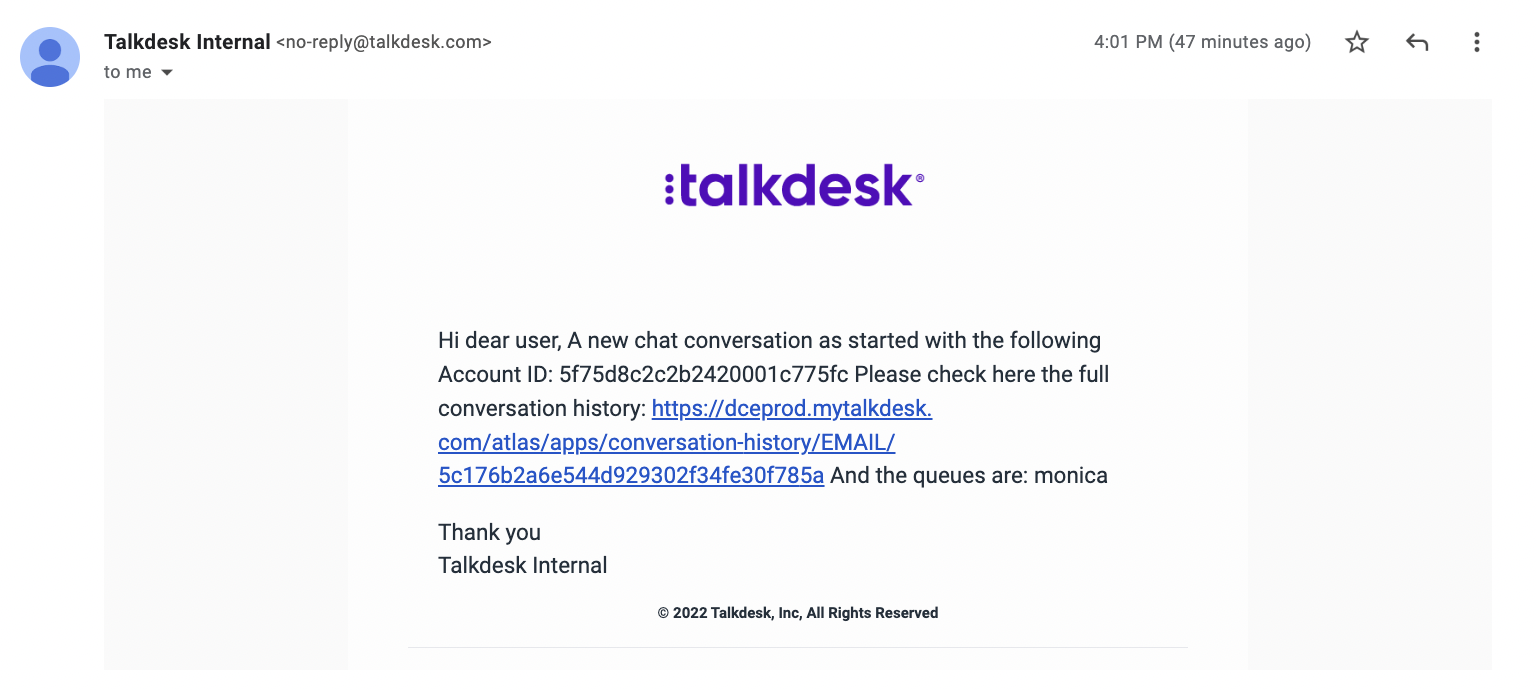Click the sender's profile avatar
Viewport: 1536px width, 690px height.
(50, 57)
